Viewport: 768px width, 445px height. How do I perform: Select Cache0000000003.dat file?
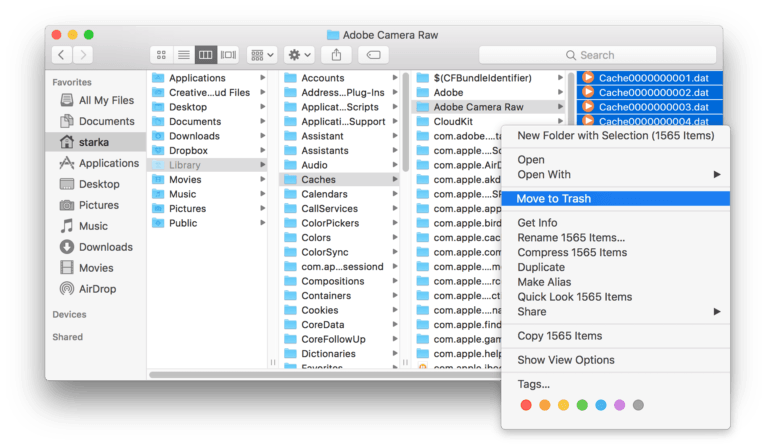click(649, 107)
